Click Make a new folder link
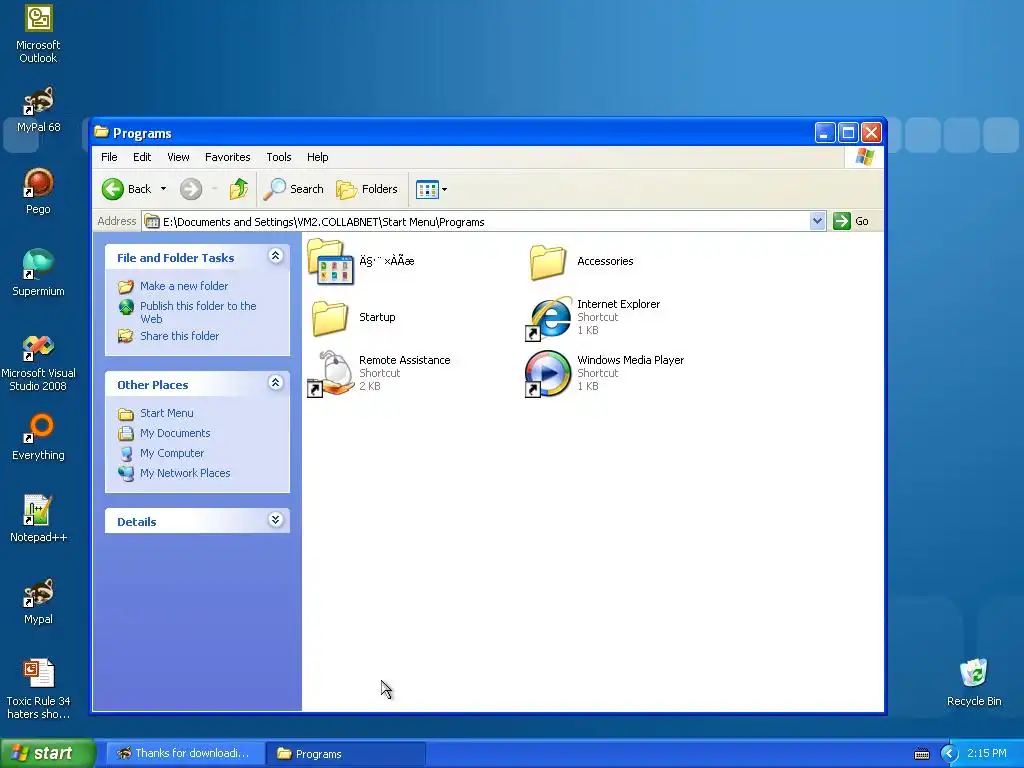The width and height of the screenshot is (1024, 768). point(184,286)
